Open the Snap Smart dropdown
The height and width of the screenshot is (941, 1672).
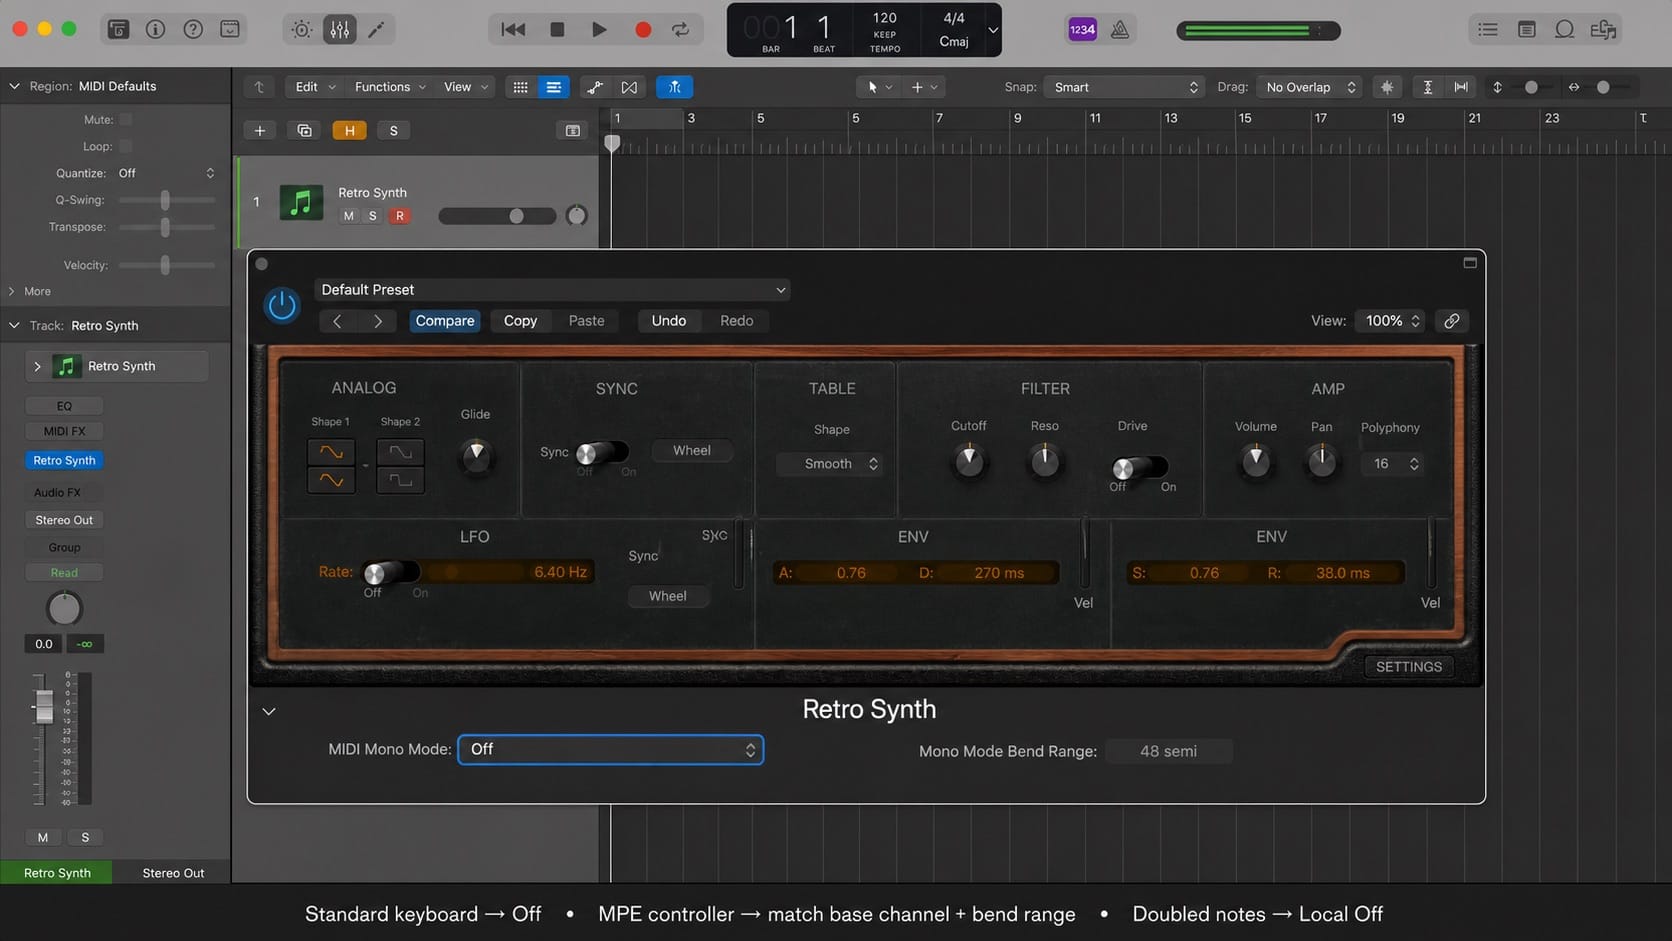click(x=1124, y=87)
